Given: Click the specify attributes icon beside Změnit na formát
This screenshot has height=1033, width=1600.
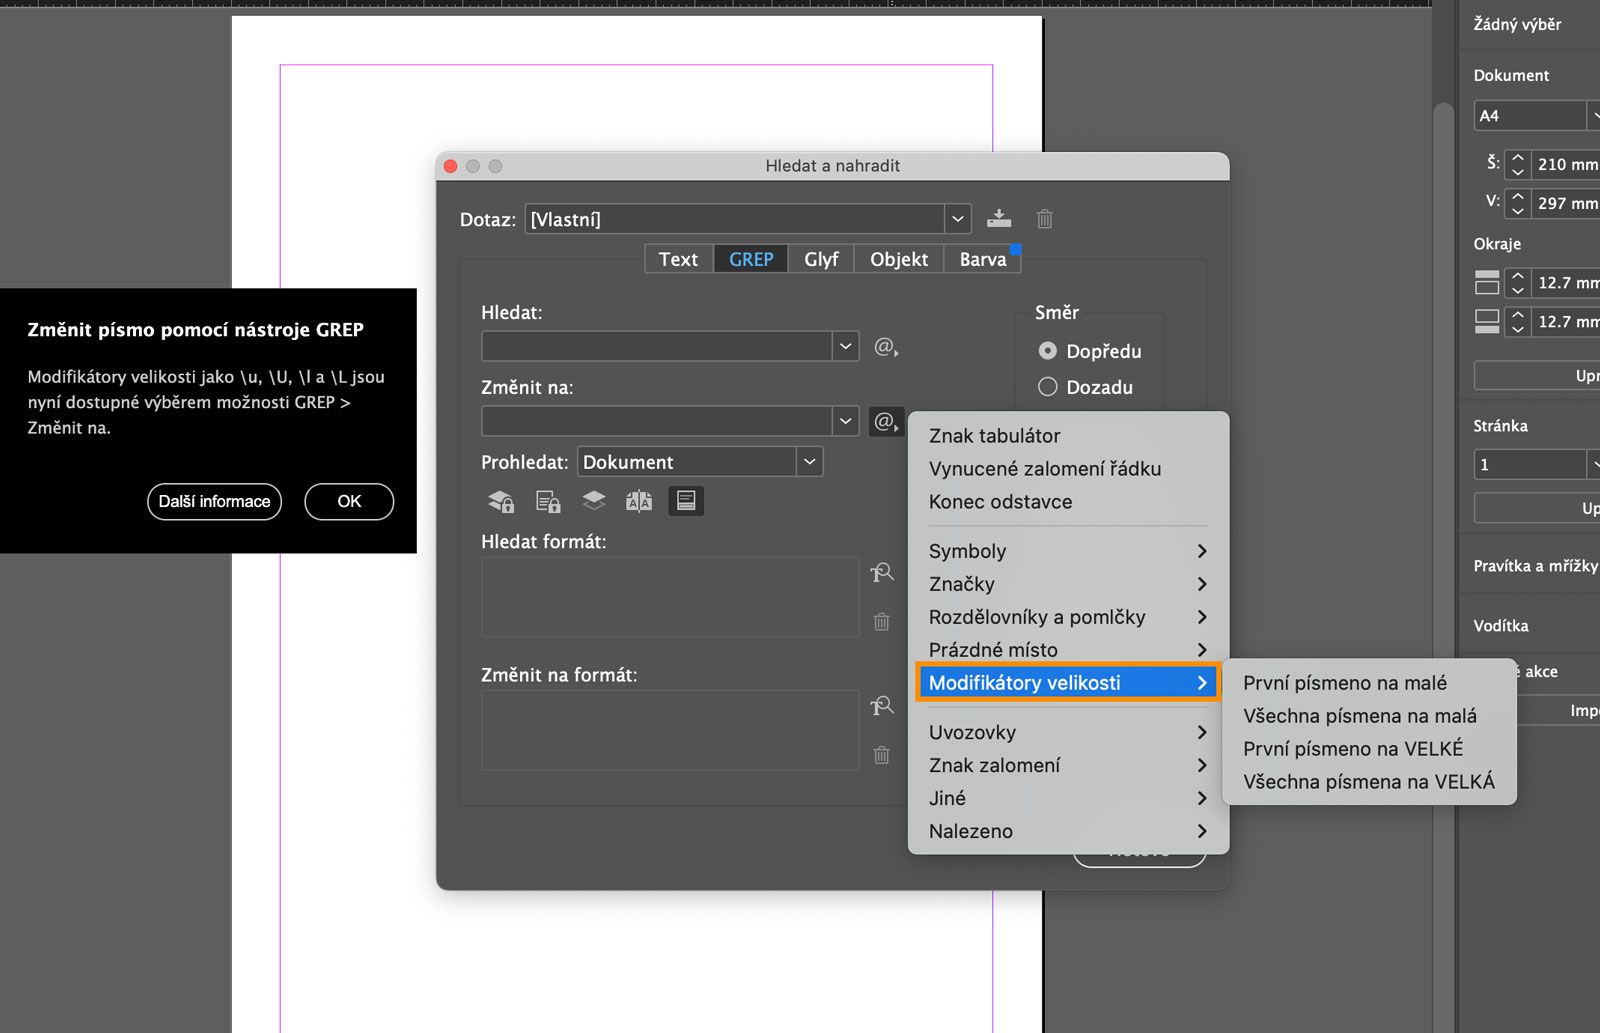Looking at the screenshot, I should [x=881, y=706].
